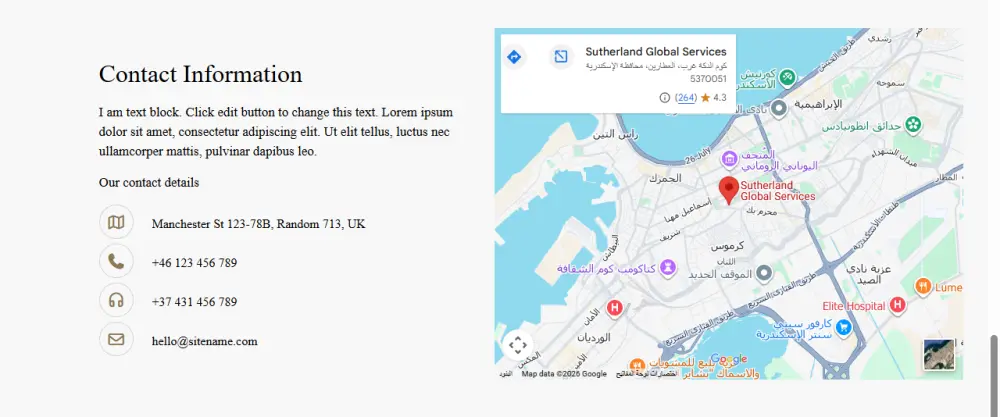Open the 264 reviews link
1000x417 pixels.
[x=686, y=98]
